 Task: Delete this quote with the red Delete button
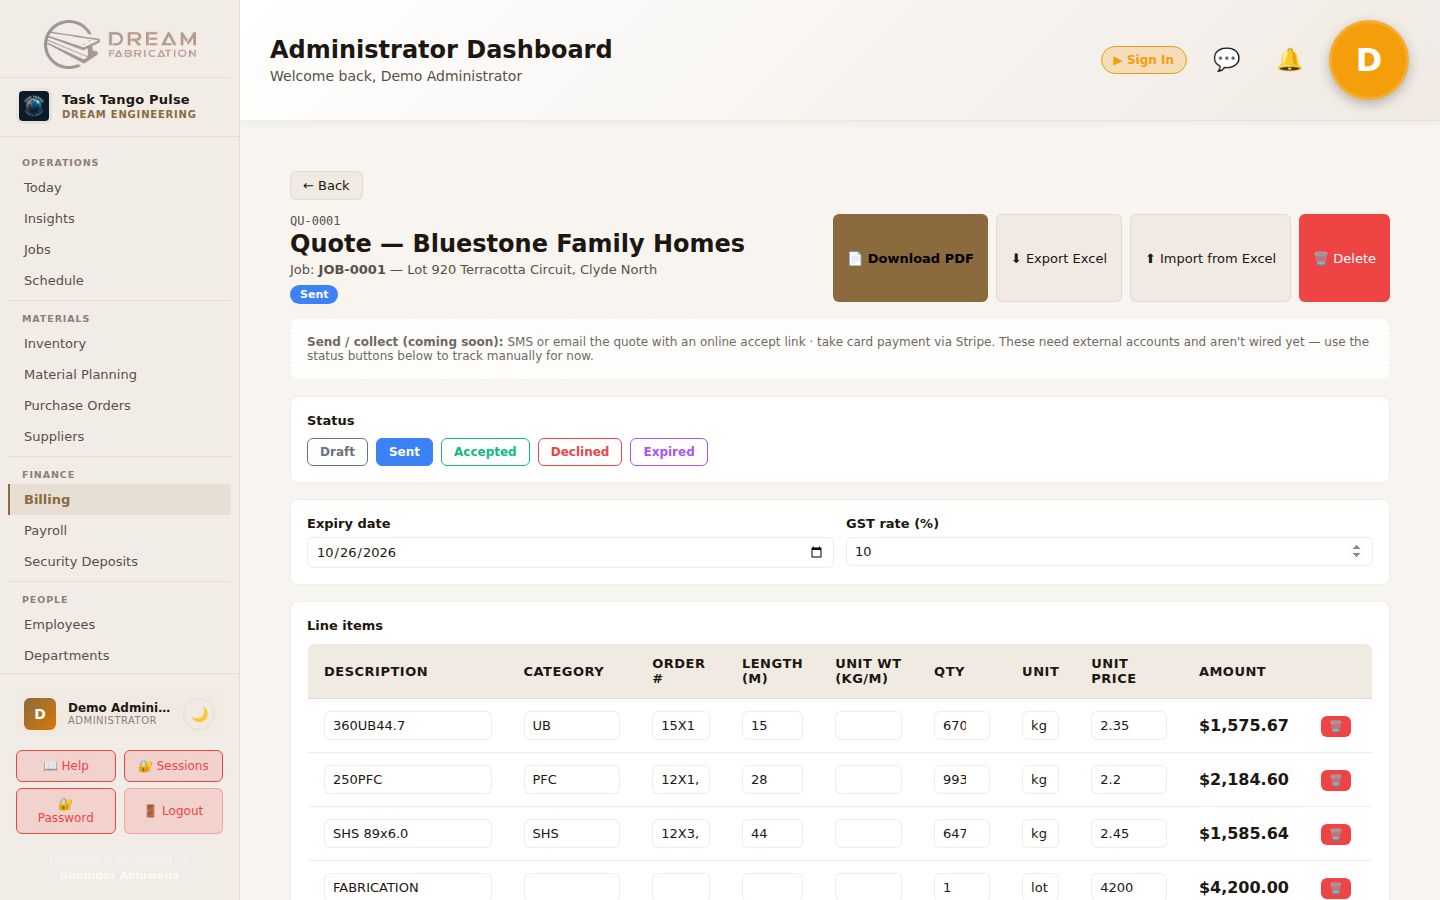pyautogui.click(x=1344, y=258)
